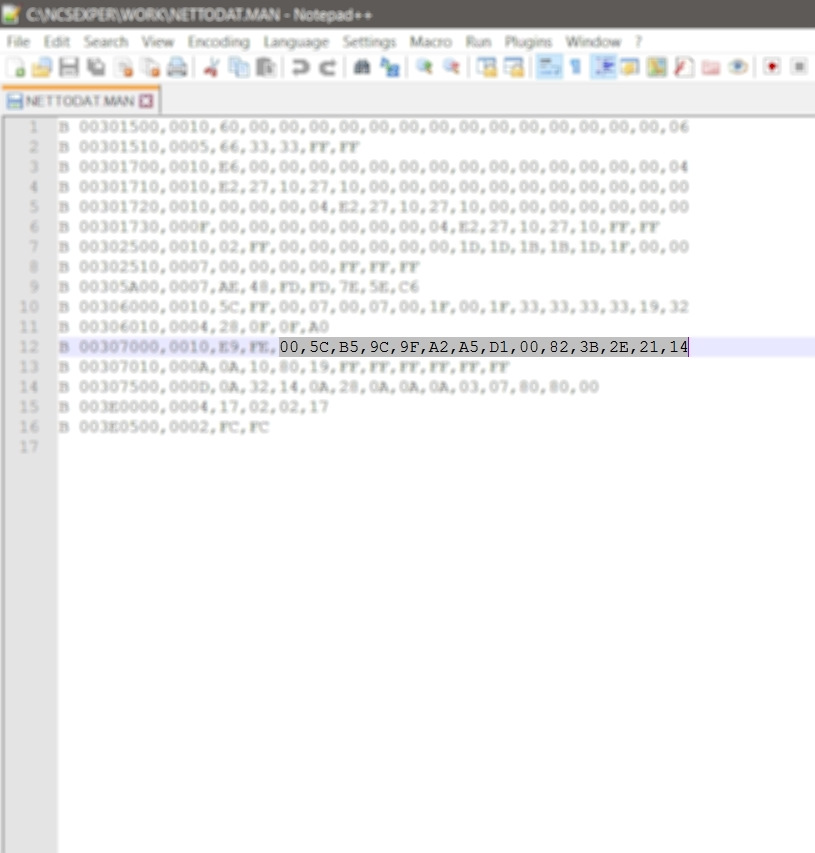The image size is (815, 853).
Task: Open the Edit menu
Action: (x=57, y=42)
